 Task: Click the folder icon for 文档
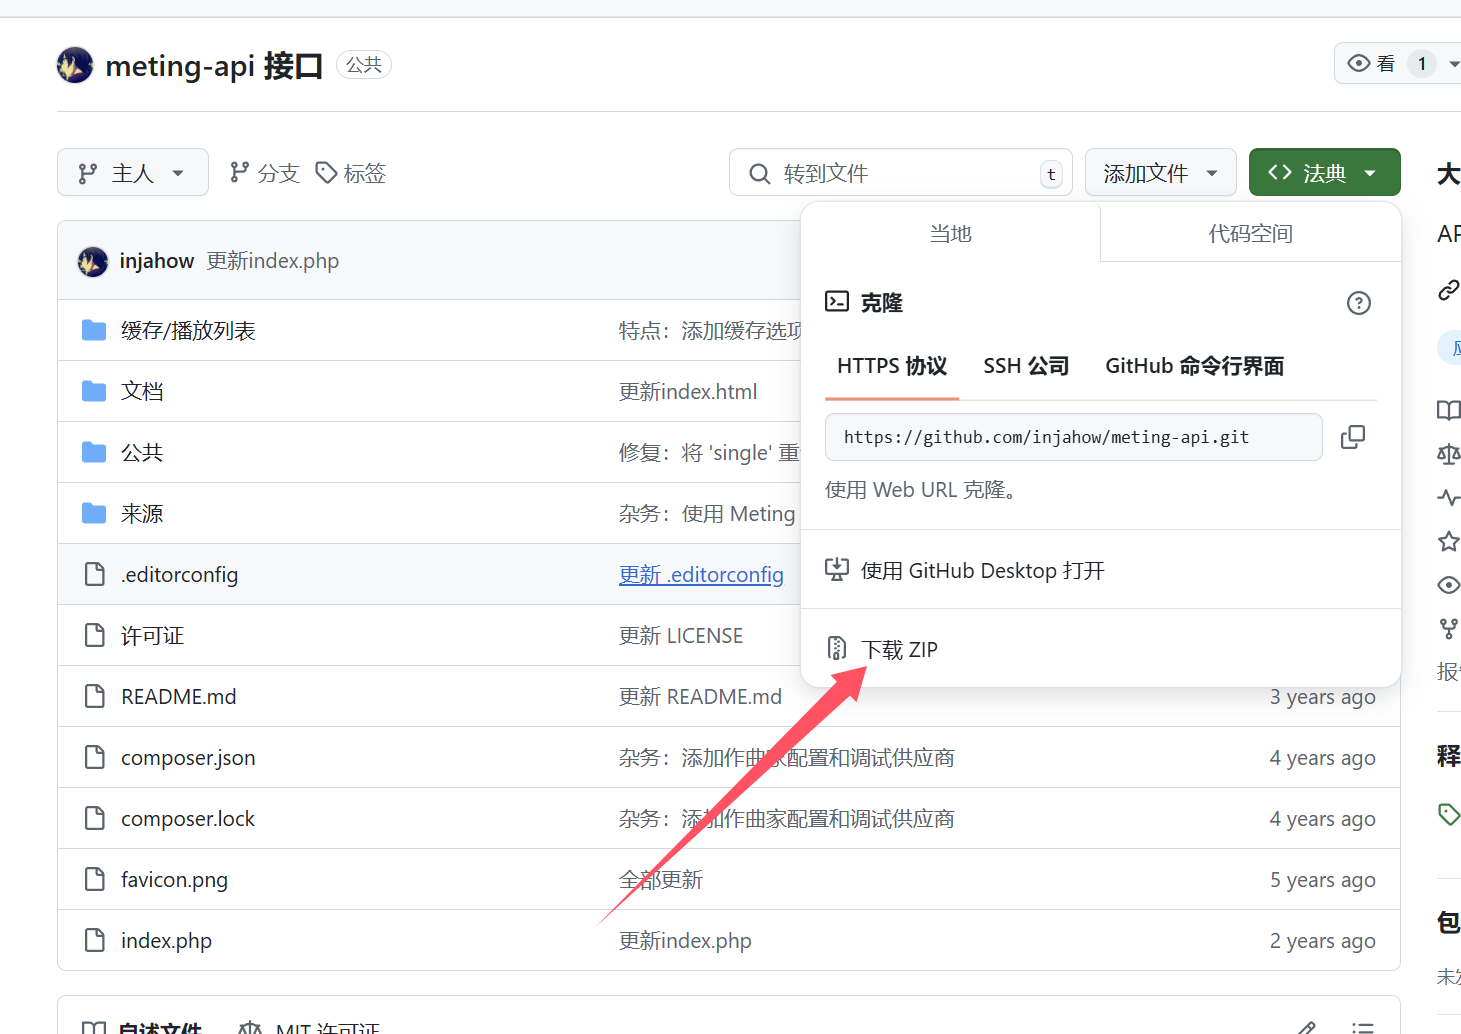pyautogui.click(x=94, y=391)
